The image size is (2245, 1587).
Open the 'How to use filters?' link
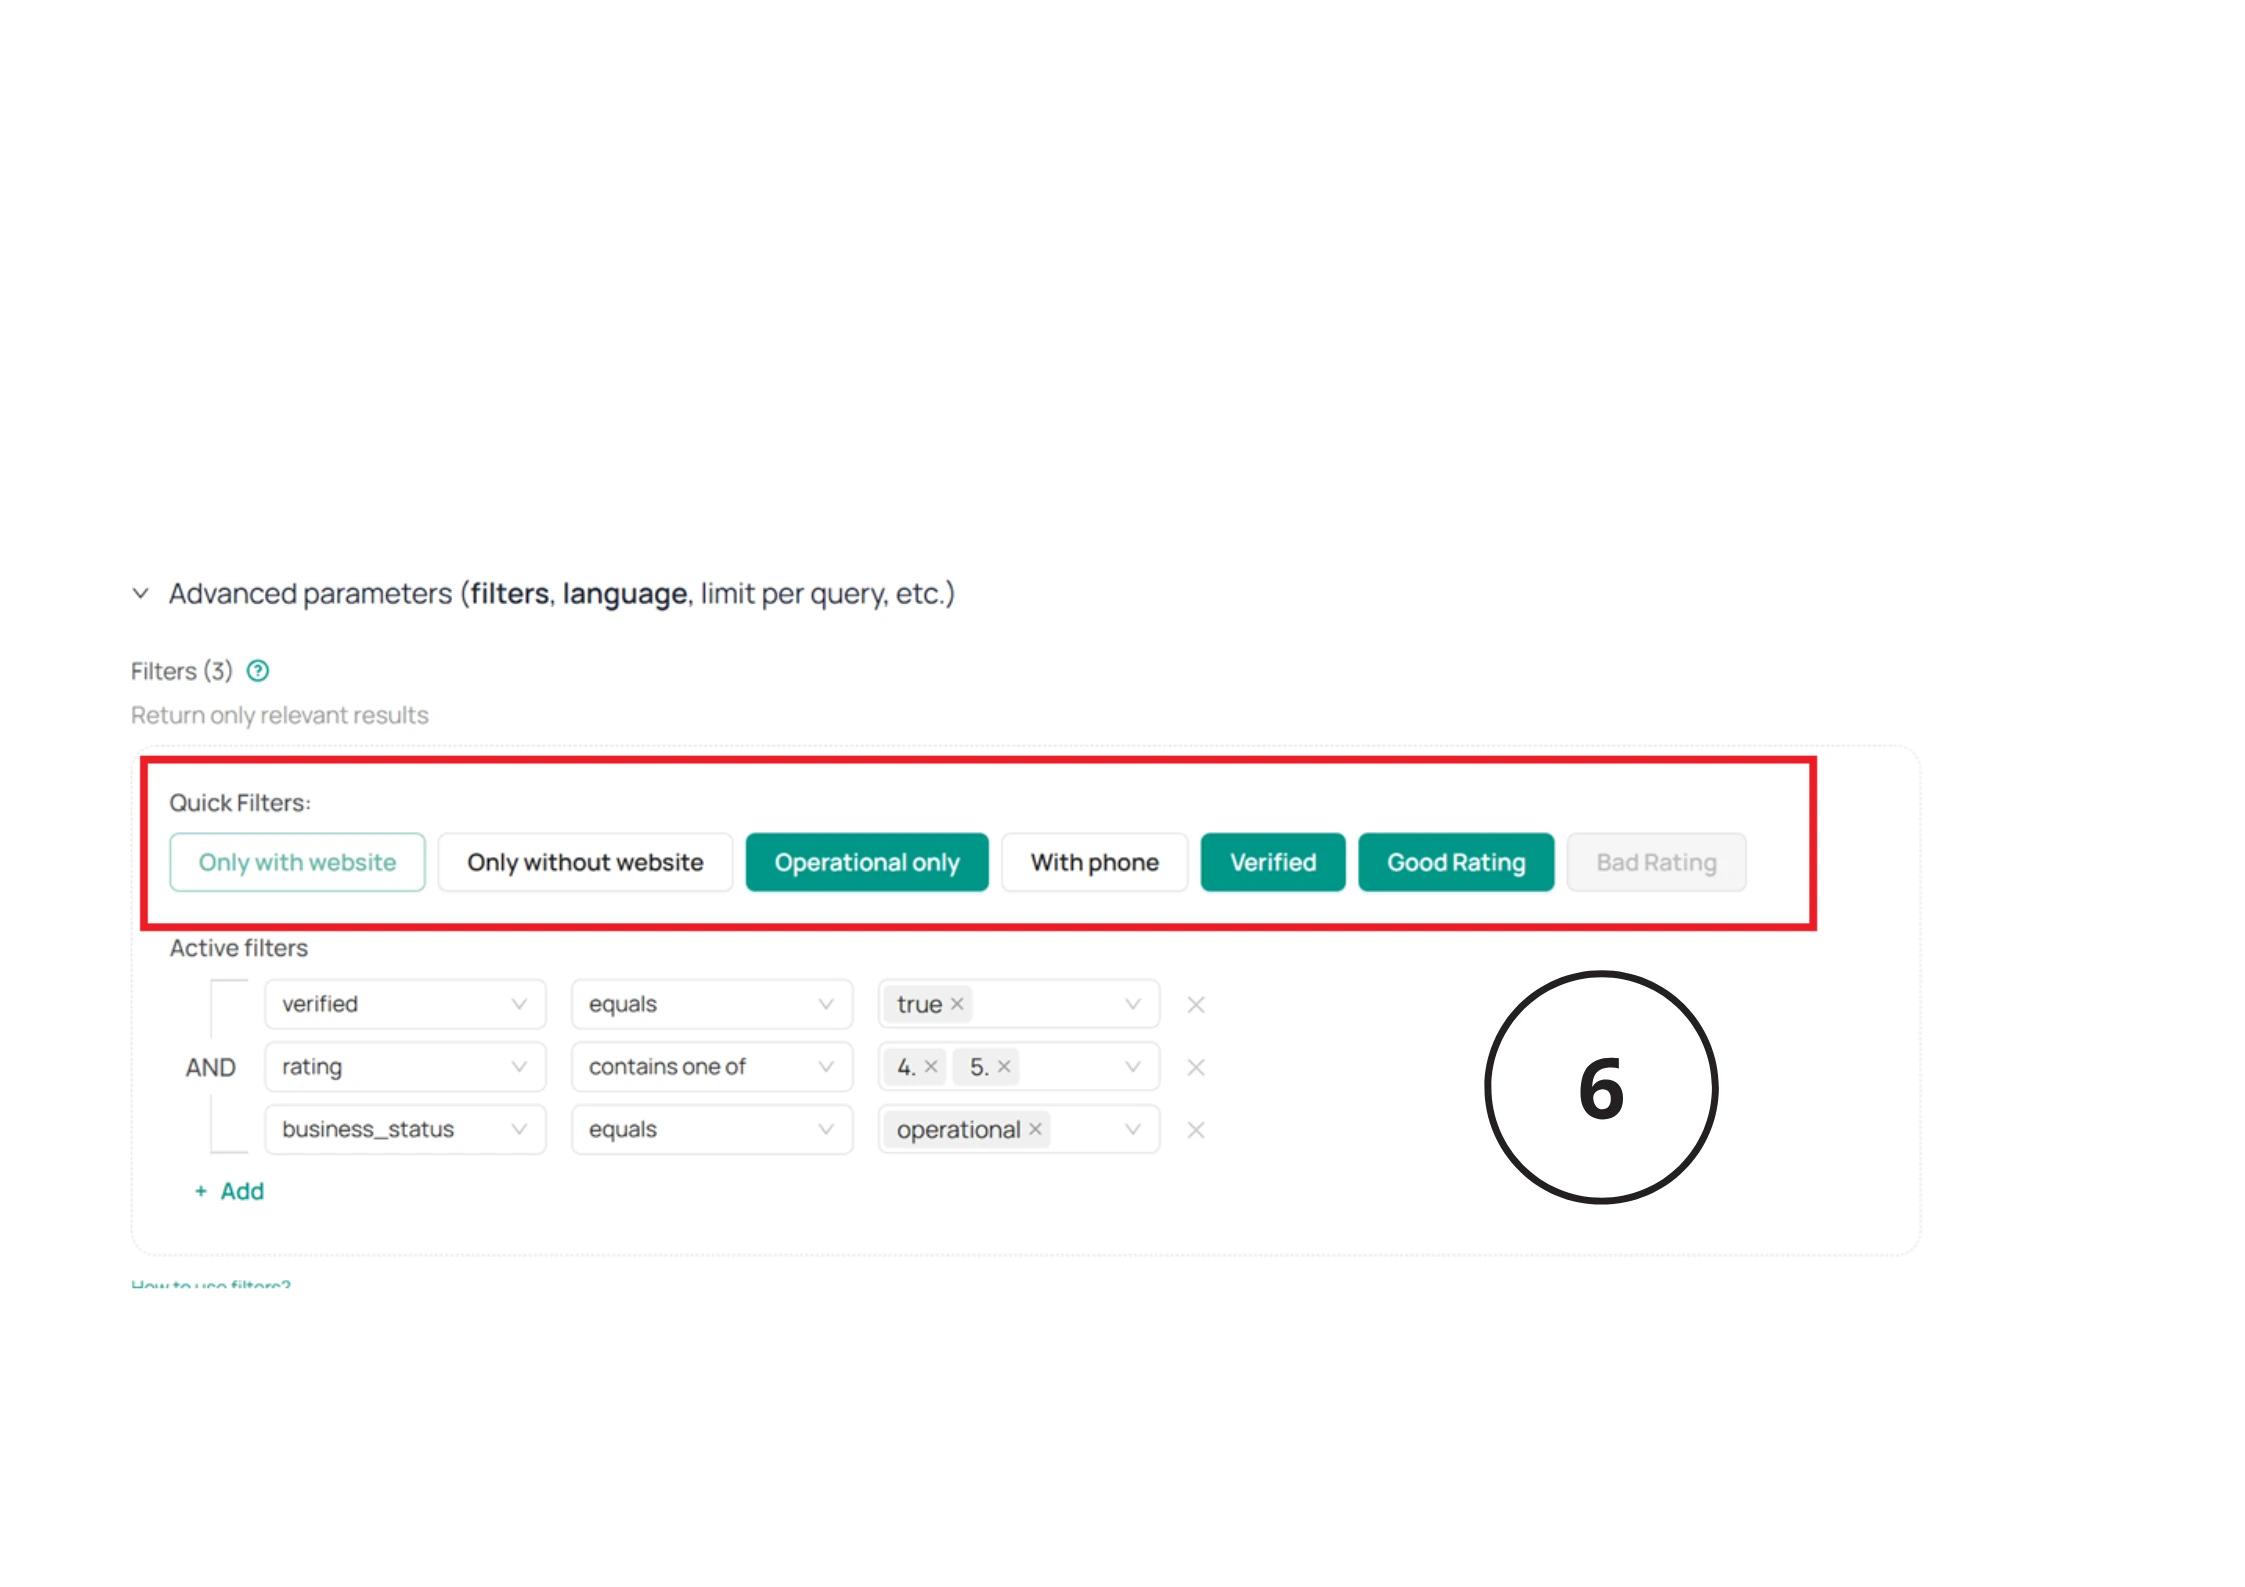tap(211, 1284)
